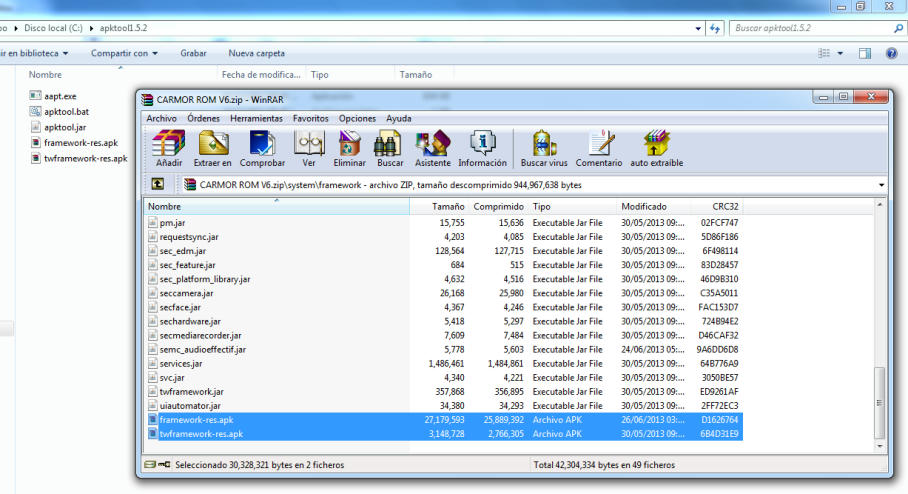
Task: Show archive Información icon
Action: [482, 148]
